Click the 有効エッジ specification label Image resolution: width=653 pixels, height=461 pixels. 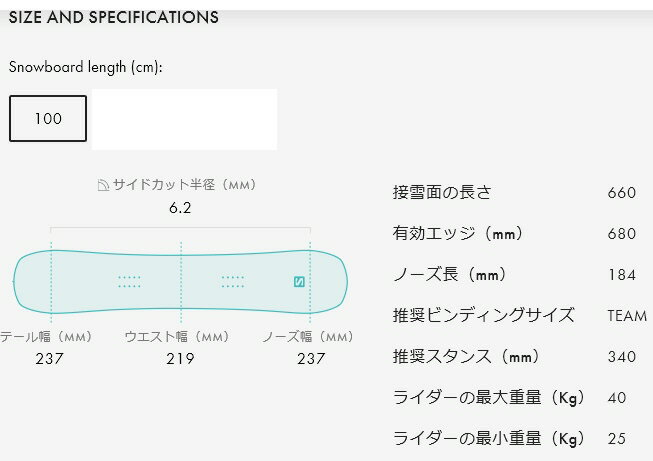pos(457,234)
